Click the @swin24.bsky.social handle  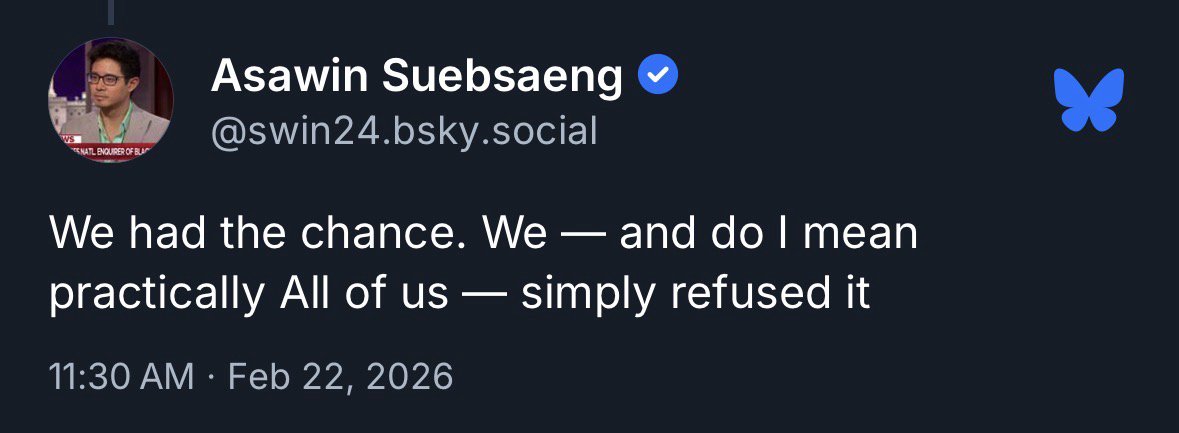403,130
